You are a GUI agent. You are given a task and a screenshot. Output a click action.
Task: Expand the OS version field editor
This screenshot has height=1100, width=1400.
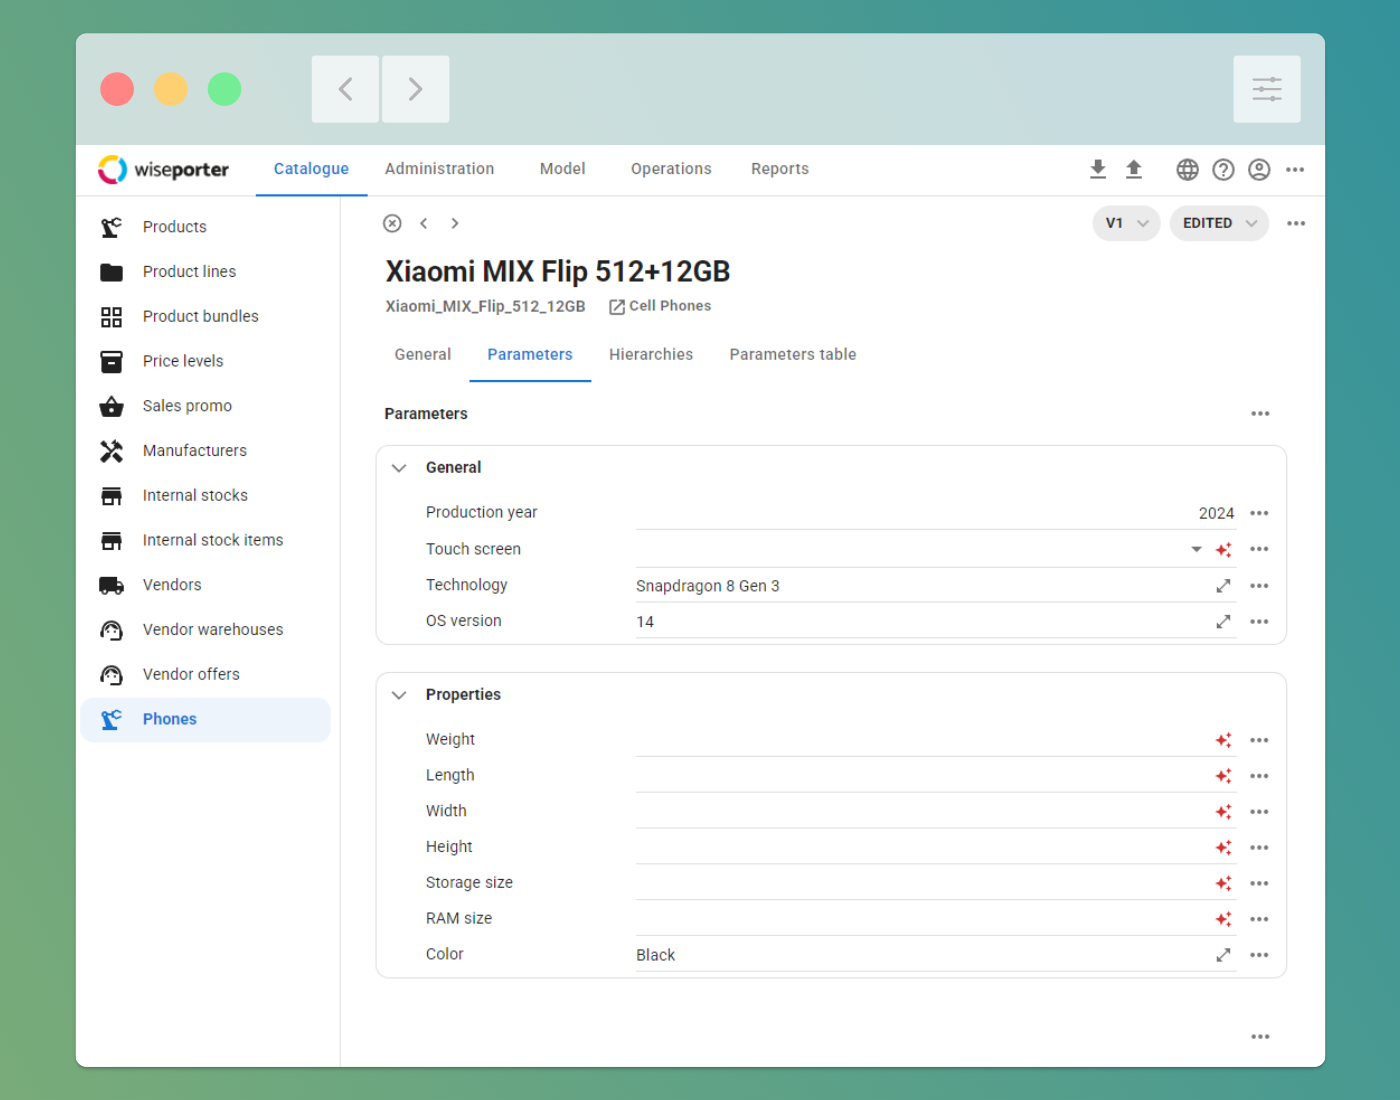click(1223, 622)
